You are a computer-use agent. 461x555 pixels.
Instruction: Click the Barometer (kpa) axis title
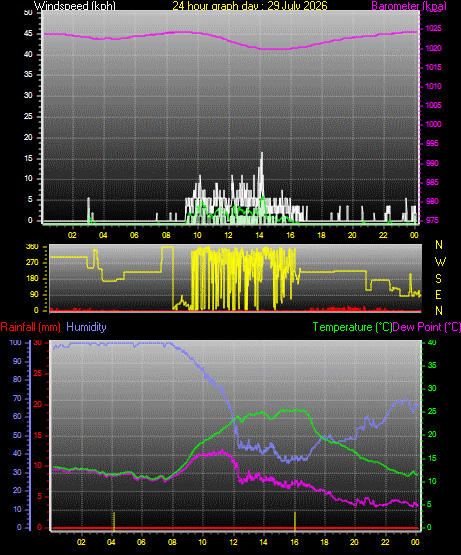point(409,6)
